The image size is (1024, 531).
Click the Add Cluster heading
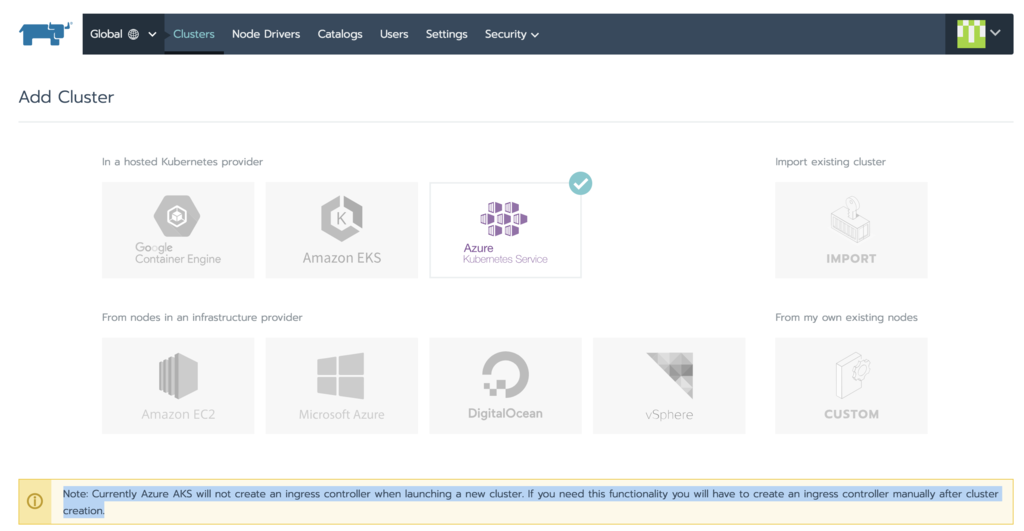(x=66, y=97)
